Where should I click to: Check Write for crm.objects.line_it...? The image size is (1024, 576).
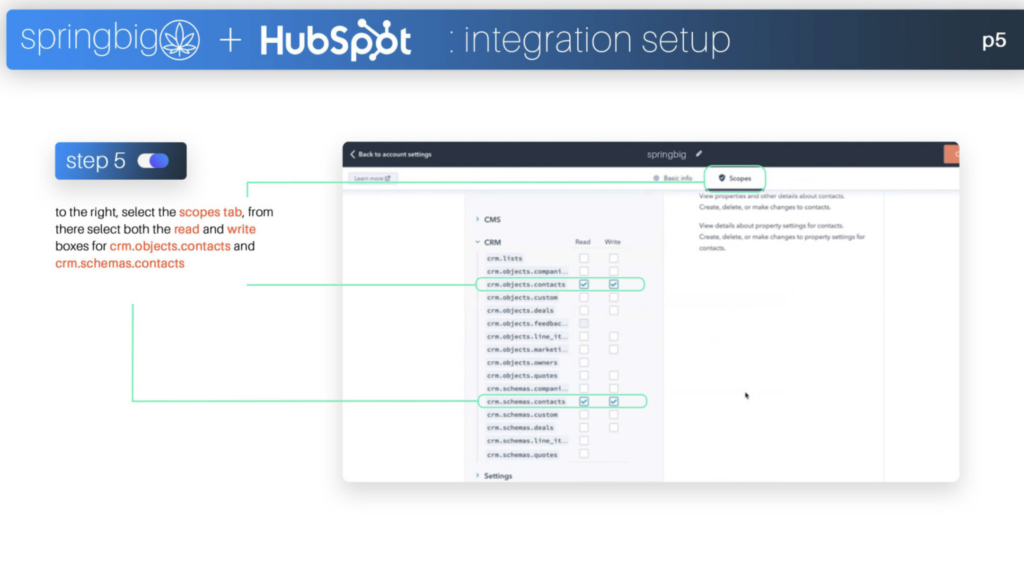click(x=614, y=337)
